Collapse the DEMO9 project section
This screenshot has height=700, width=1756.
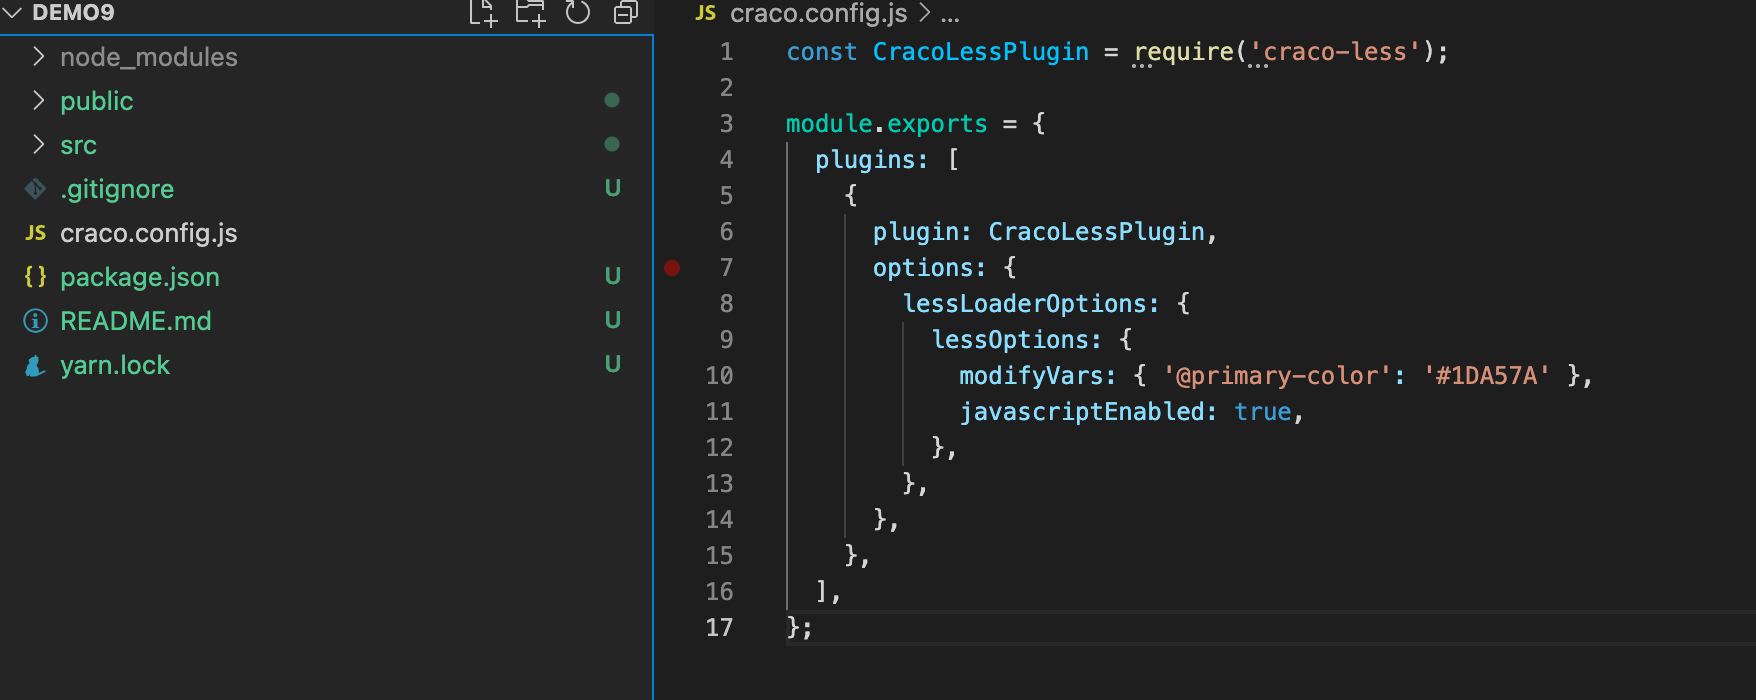click(12, 13)
